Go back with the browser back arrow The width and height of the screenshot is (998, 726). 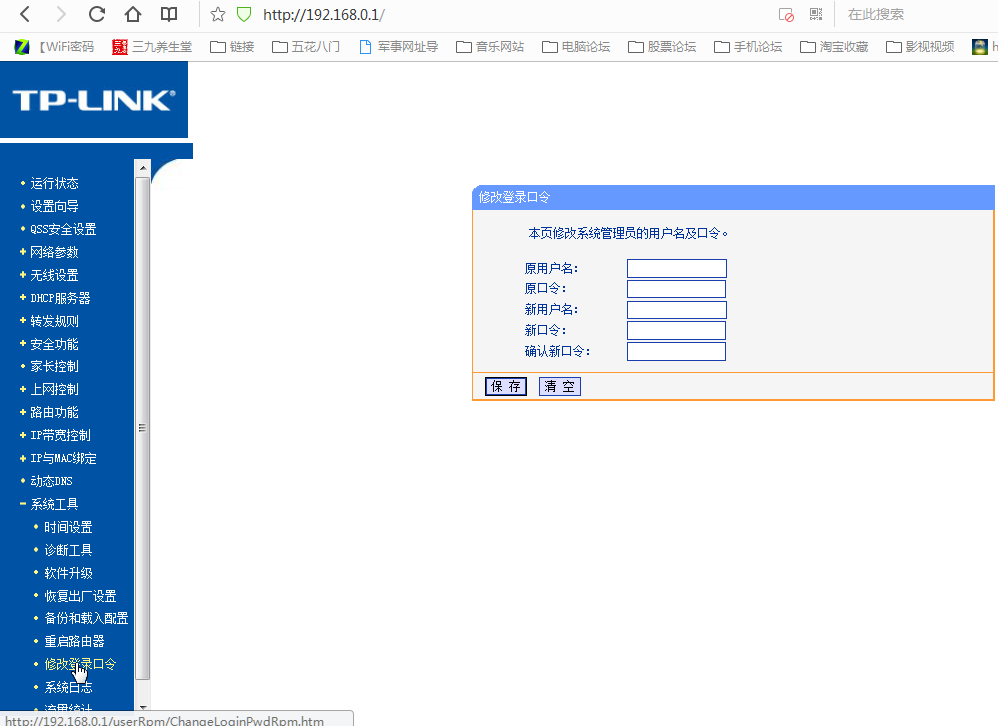pos(25,14)
